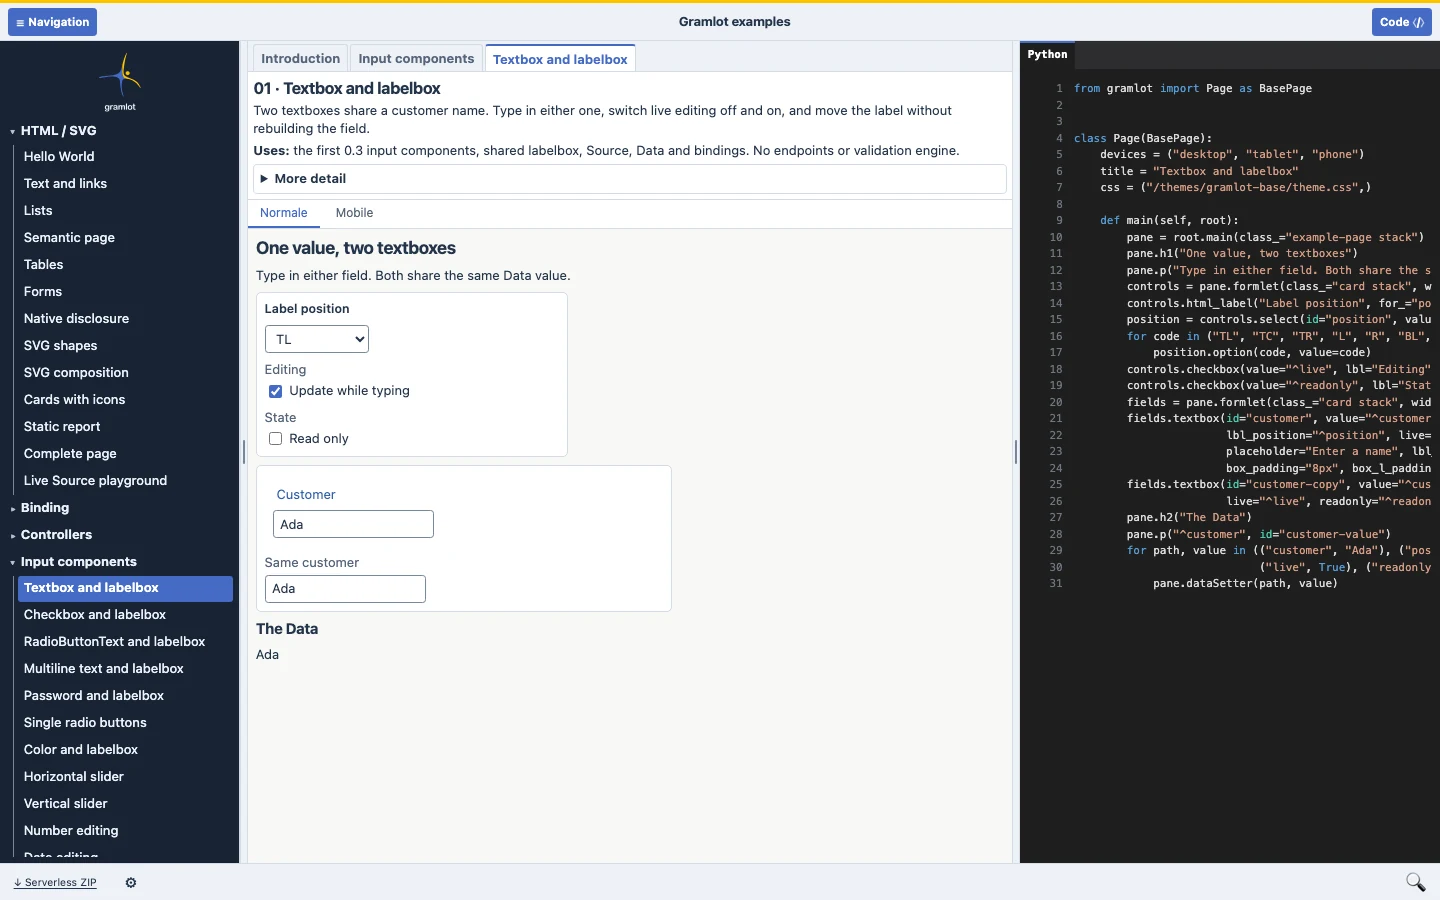Focus the Customer text field

353,524
